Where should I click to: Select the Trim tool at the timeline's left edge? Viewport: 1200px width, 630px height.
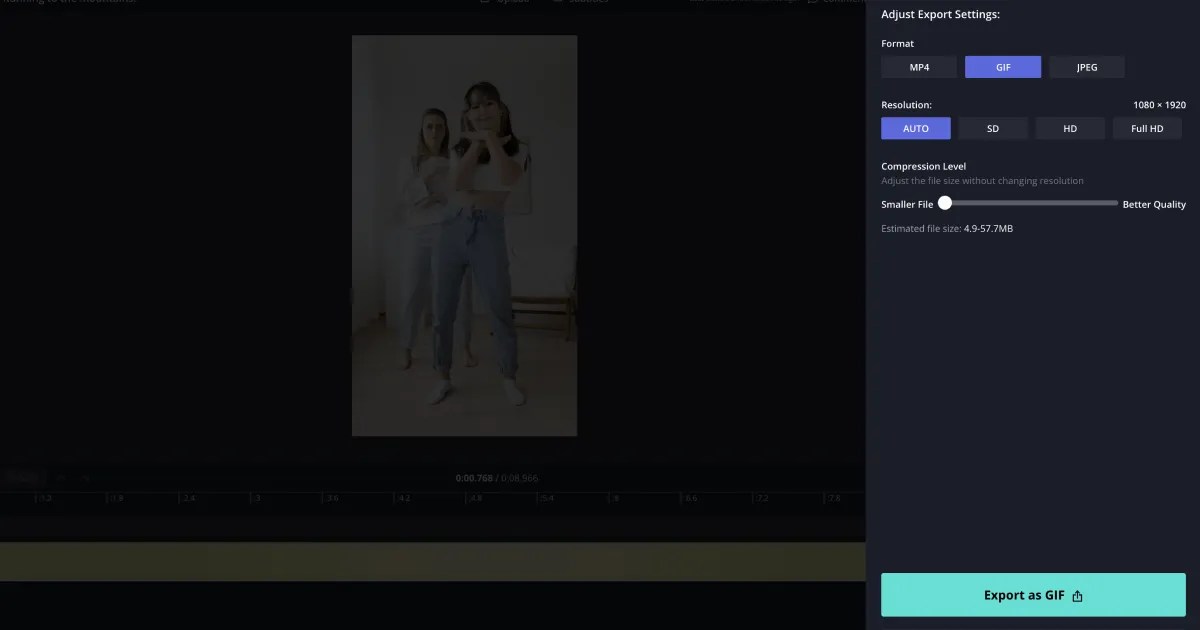coord(22,477)
